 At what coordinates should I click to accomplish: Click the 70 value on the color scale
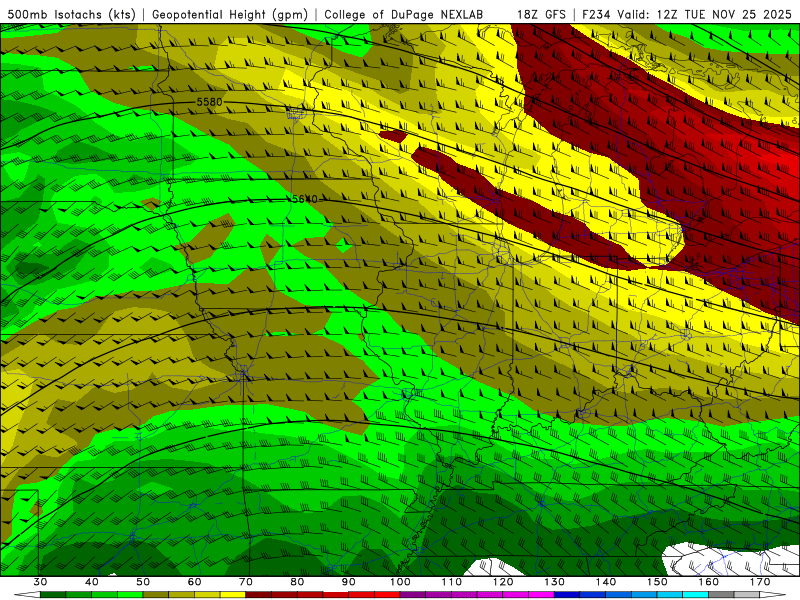pos(246,582)
